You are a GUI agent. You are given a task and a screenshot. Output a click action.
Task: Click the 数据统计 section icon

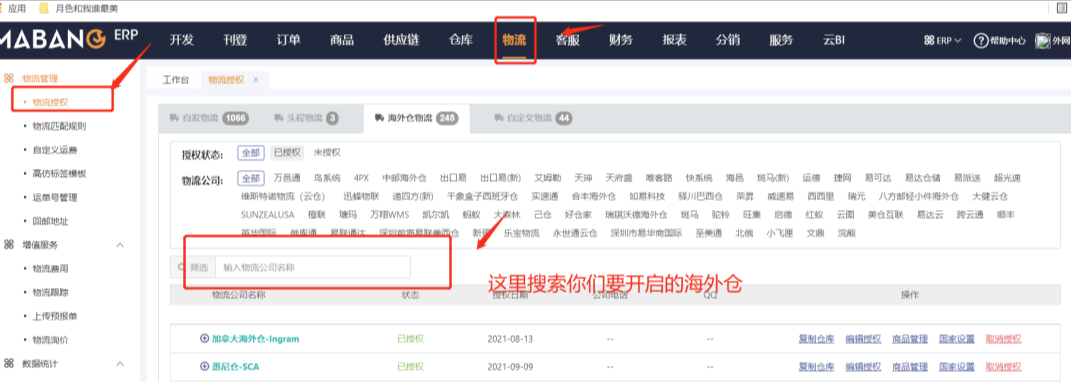pyautogui.click(x=9, y=364)
